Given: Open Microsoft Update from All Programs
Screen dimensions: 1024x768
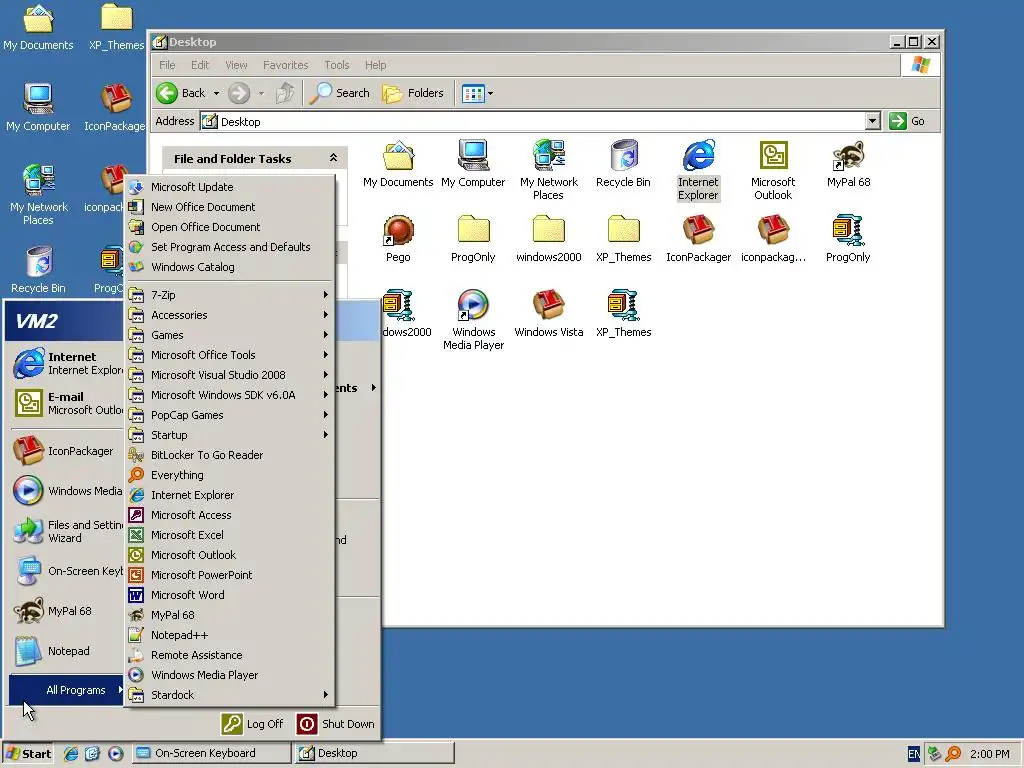Looking at the screenshot, I should click(230, 187).
